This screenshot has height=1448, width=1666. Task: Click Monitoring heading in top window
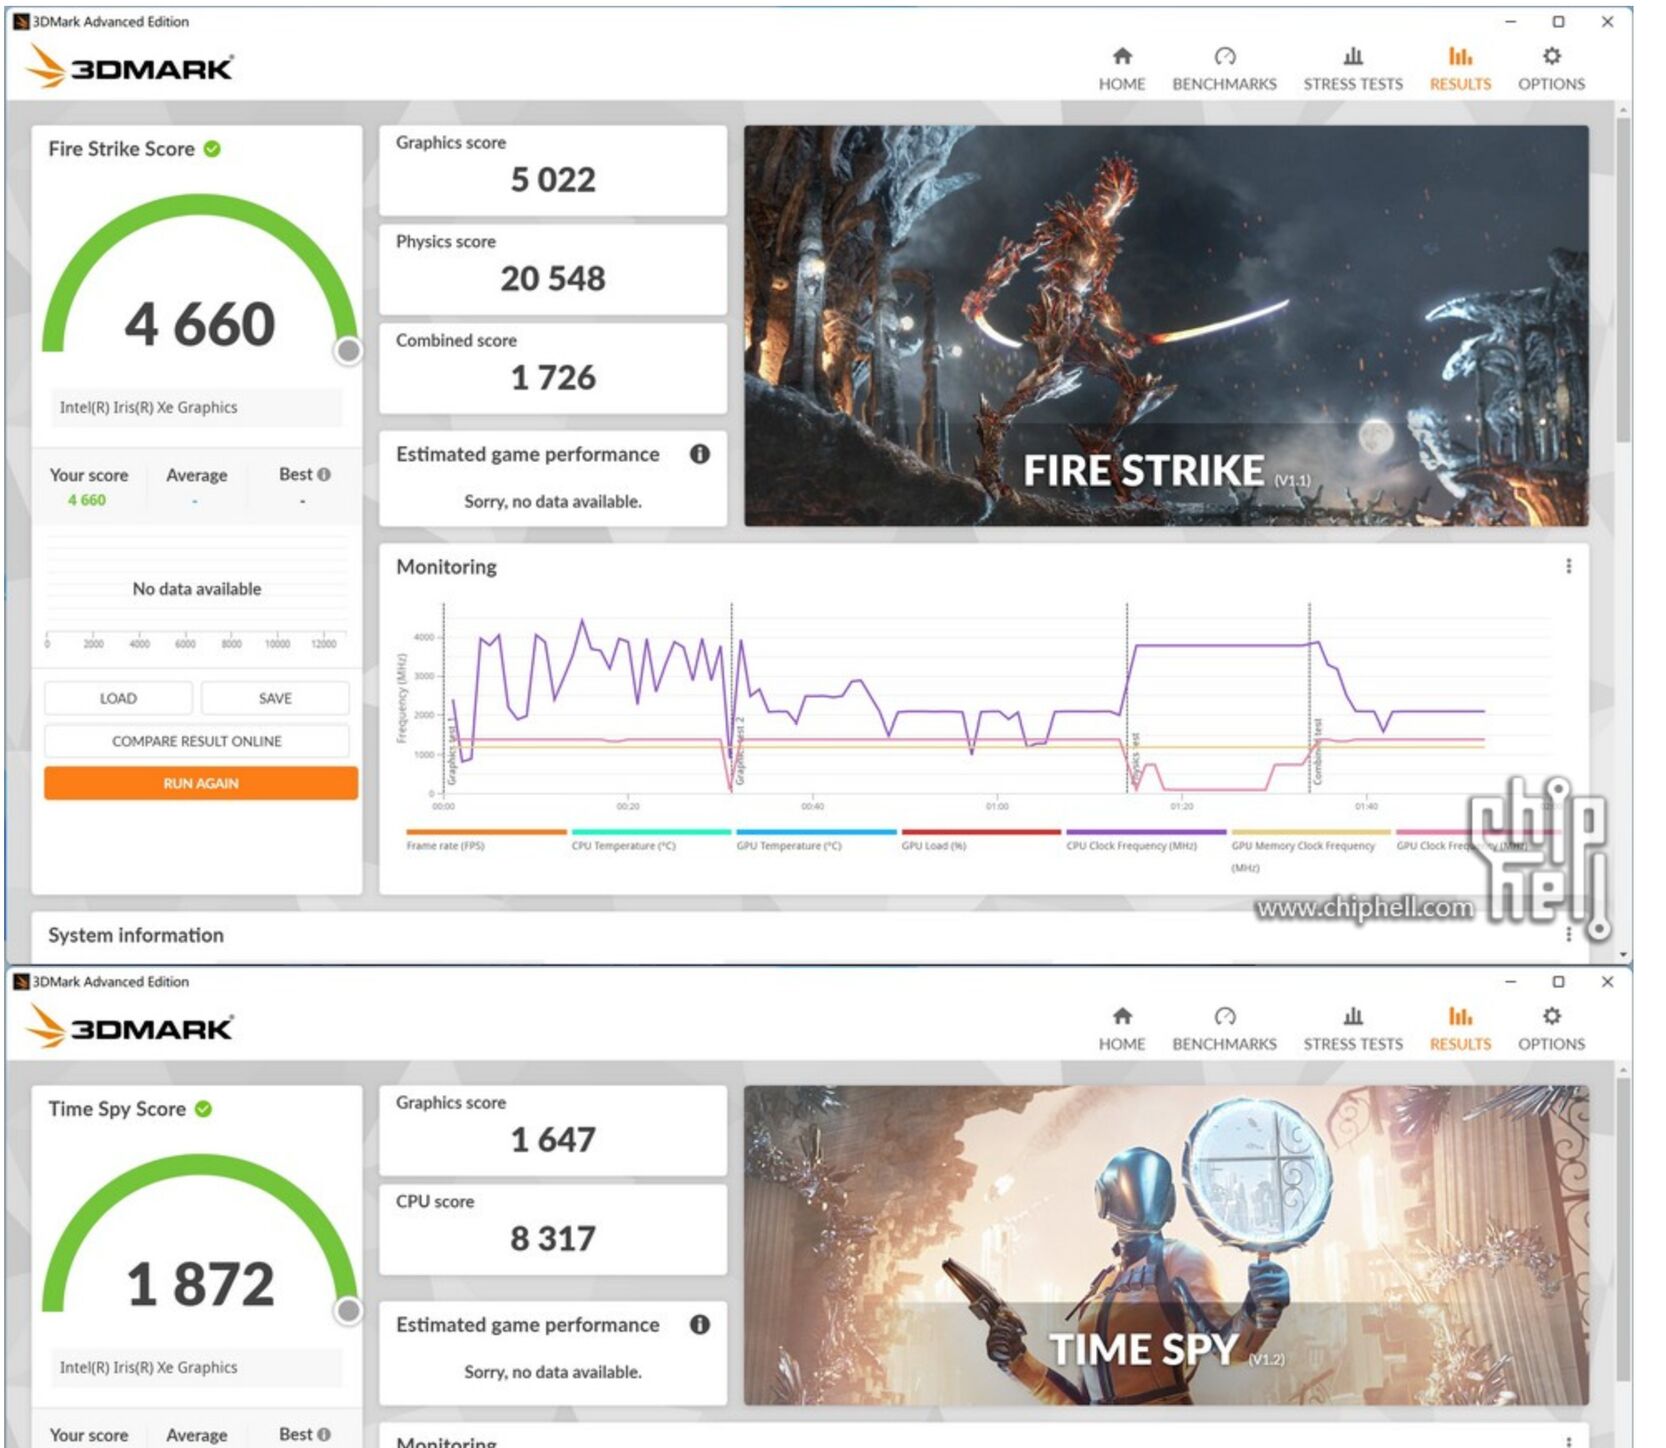tap(446, 567)
